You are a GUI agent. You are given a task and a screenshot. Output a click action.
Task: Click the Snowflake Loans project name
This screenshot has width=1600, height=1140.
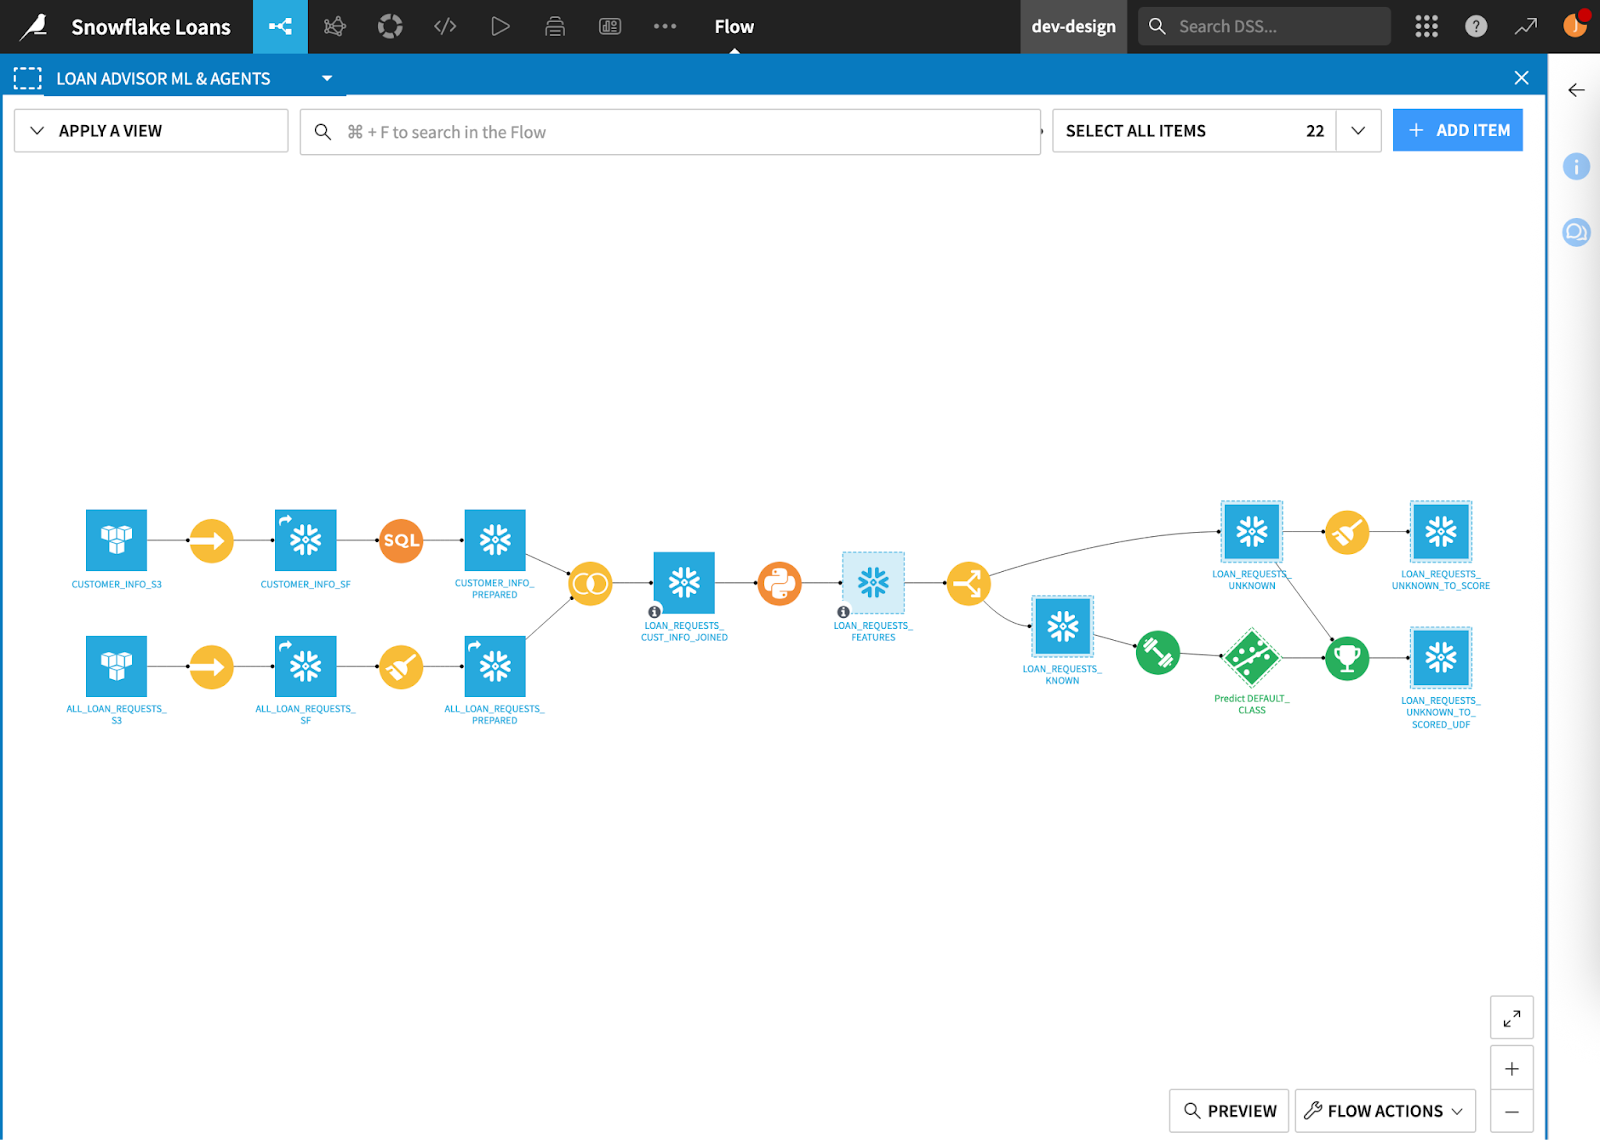click(x=151, y=27)
